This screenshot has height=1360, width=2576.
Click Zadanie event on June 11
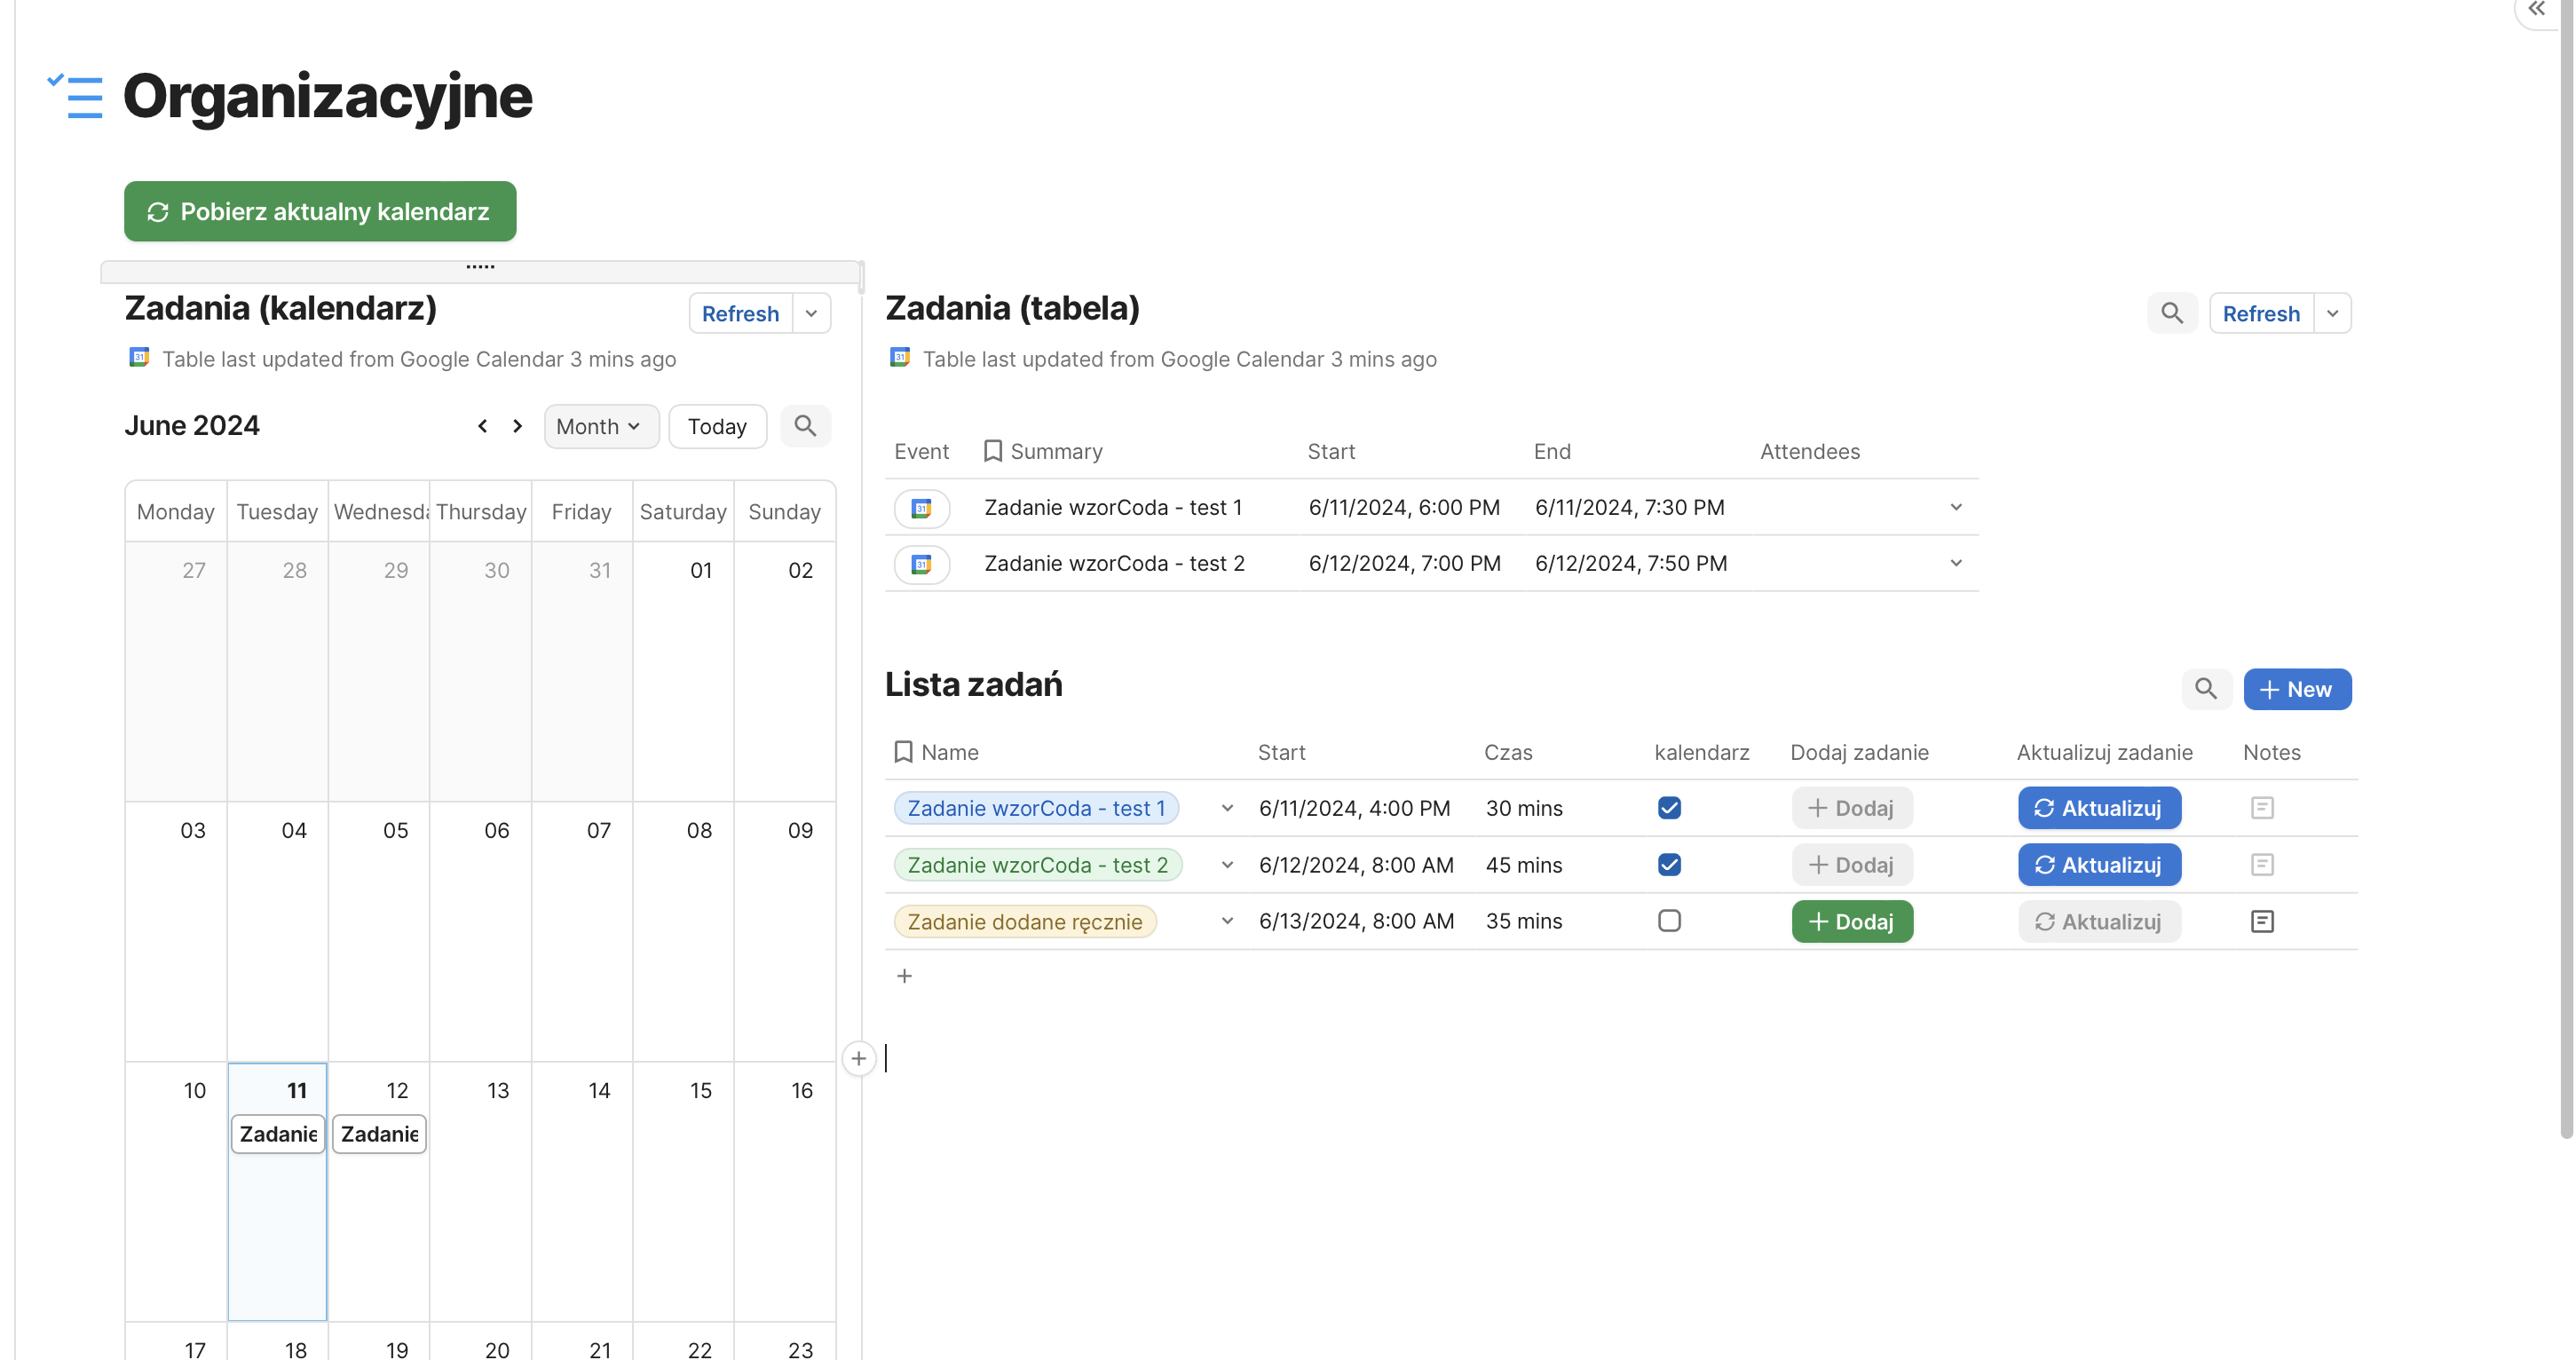click(x=278, y=1134)
